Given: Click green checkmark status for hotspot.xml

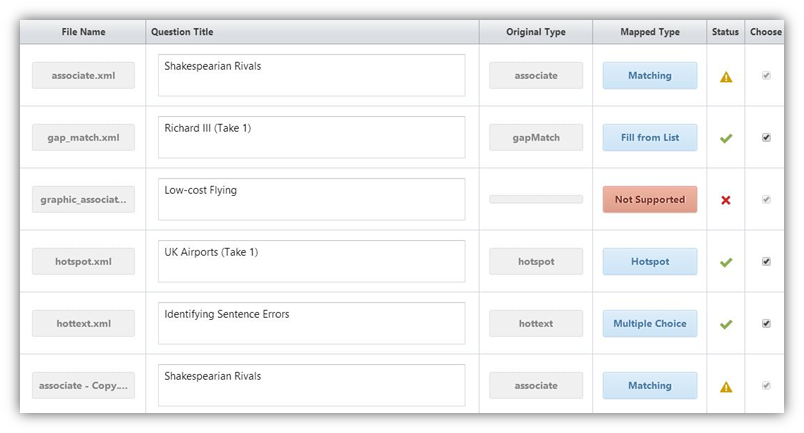Looking at the screenshot, I should [726, 263].
